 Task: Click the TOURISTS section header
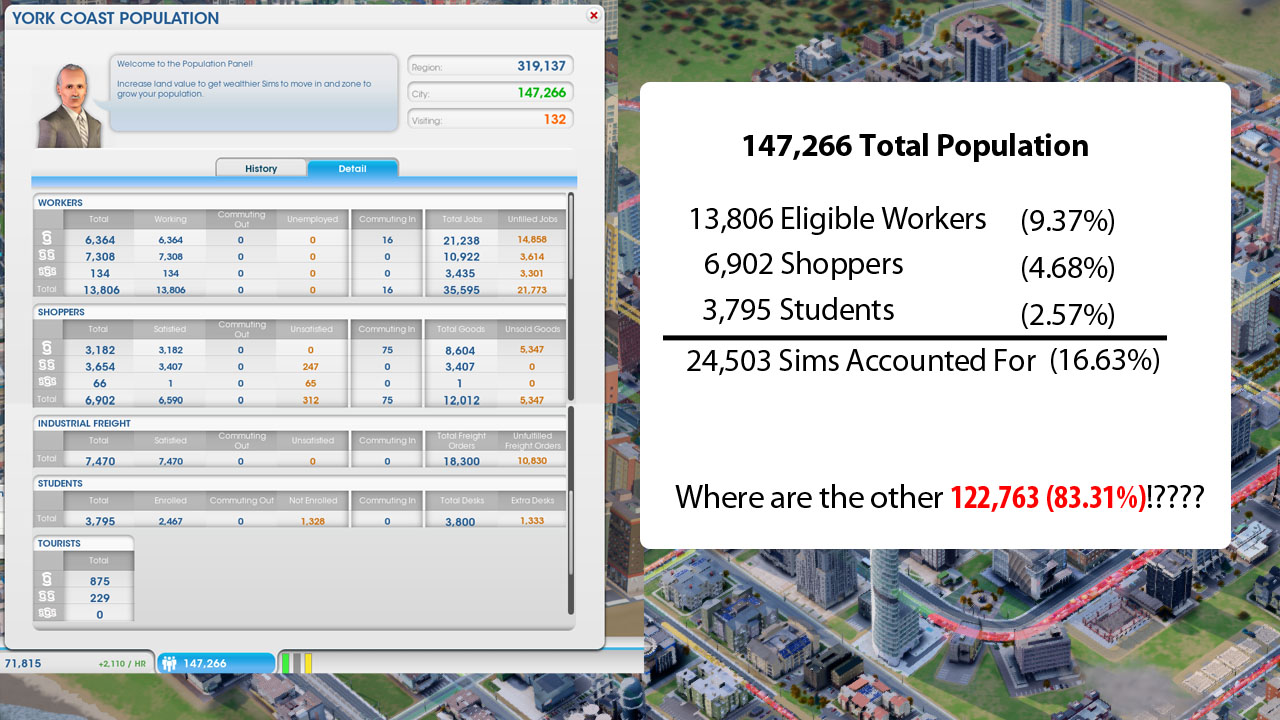[59, 543]
